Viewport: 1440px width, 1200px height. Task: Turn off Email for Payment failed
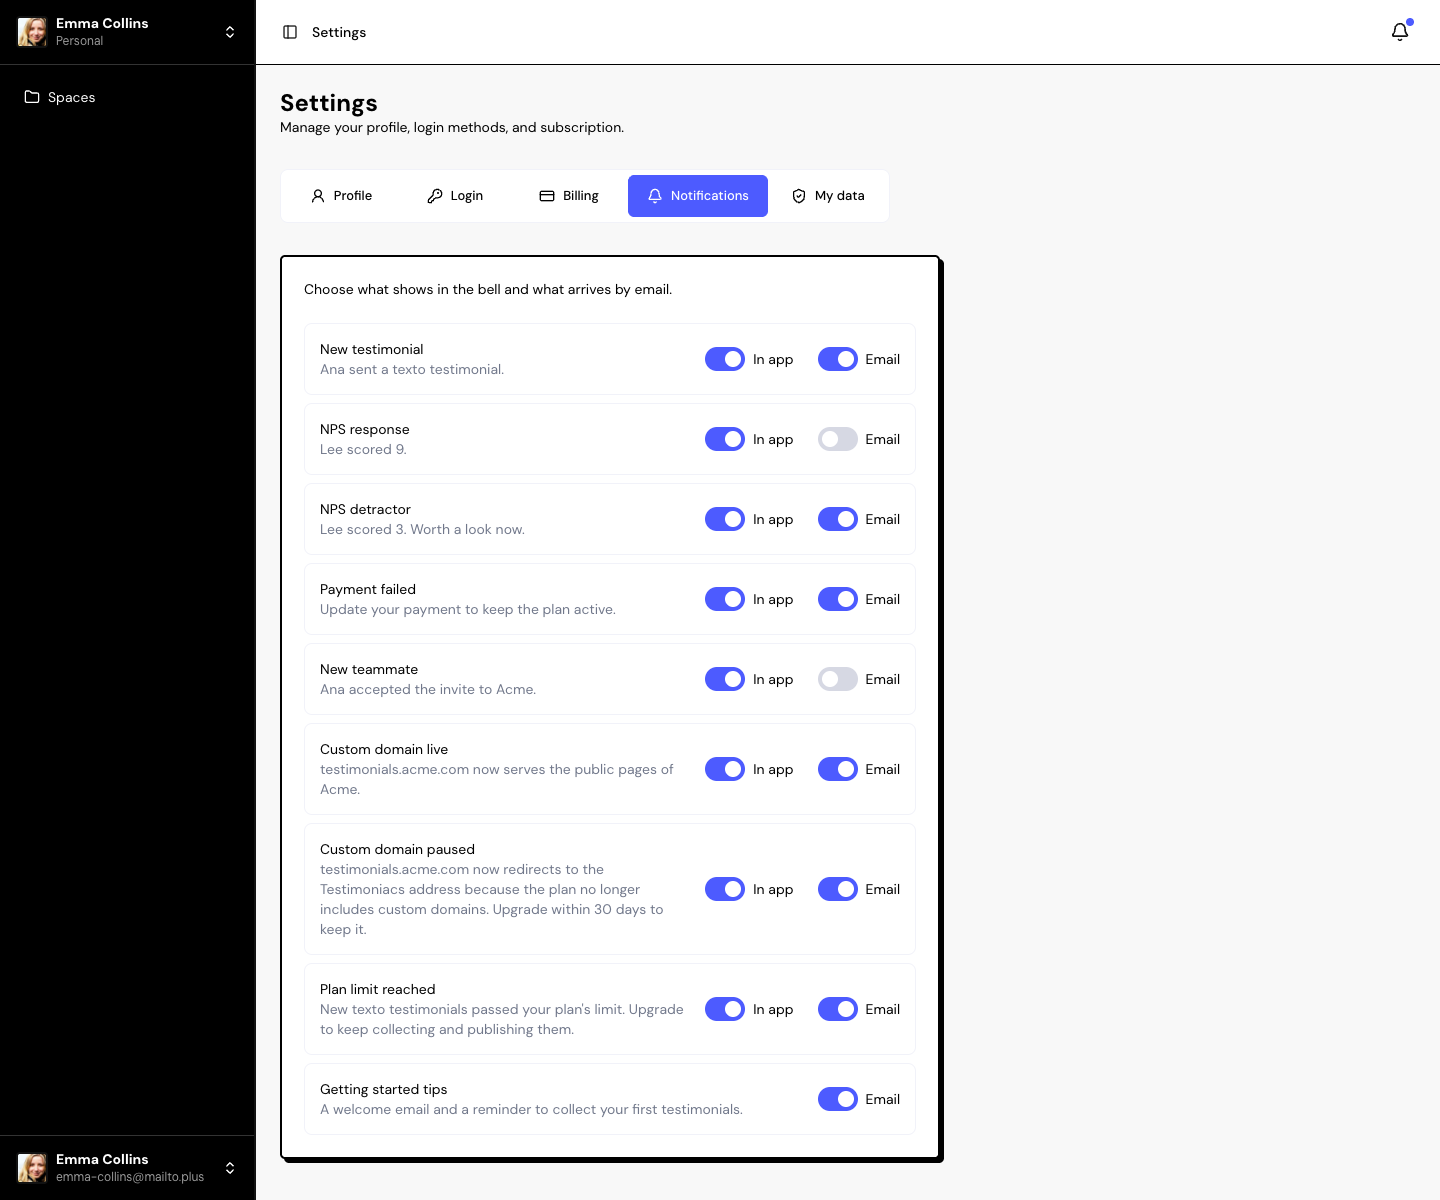click(x=838, y=599)
